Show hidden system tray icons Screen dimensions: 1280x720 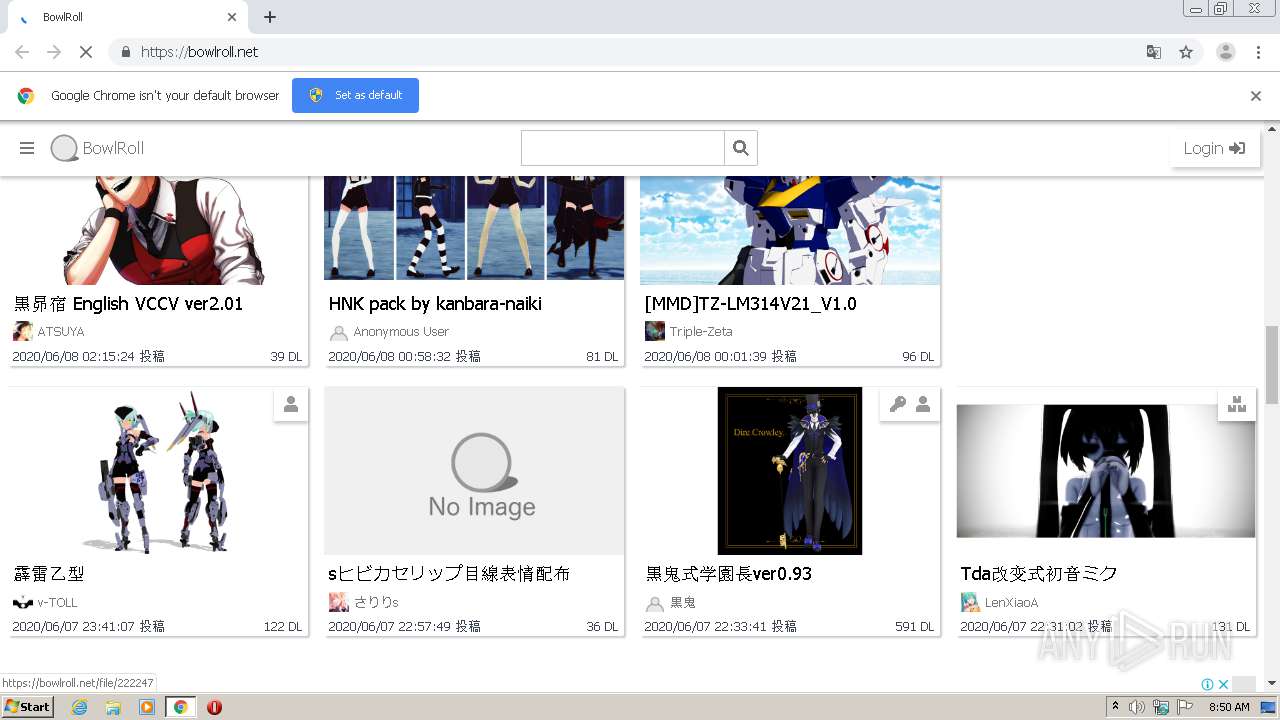click(1115, 707)
